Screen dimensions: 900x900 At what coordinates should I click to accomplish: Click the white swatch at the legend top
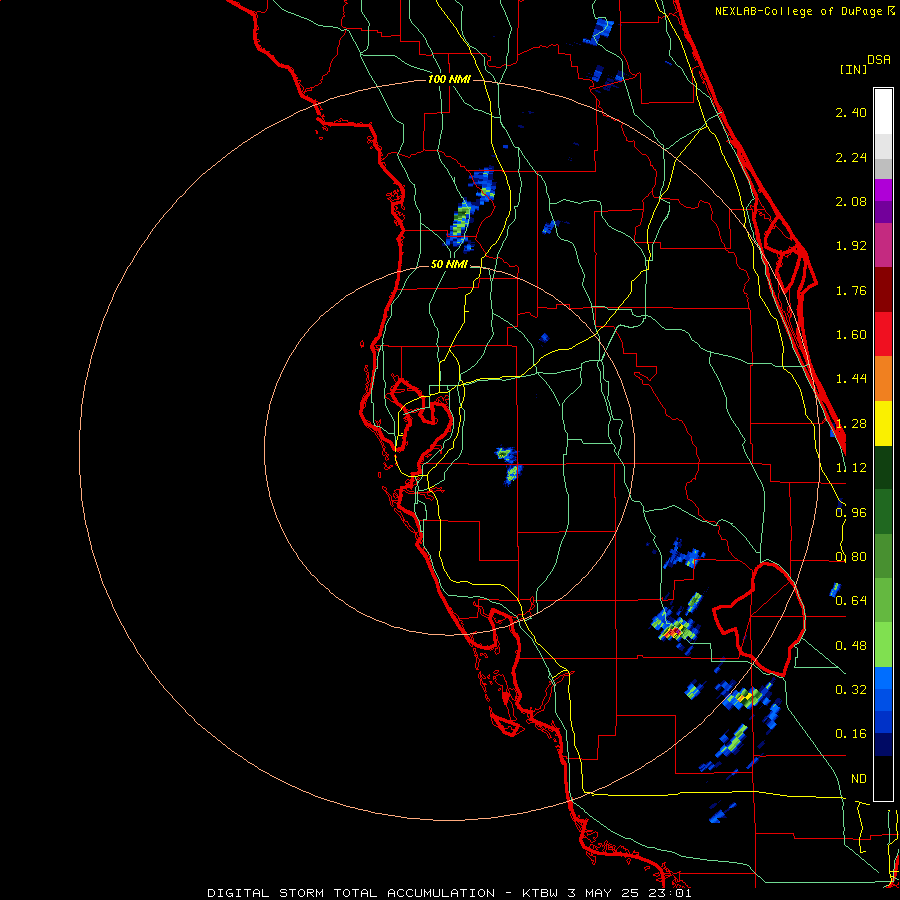pos(883,111)
